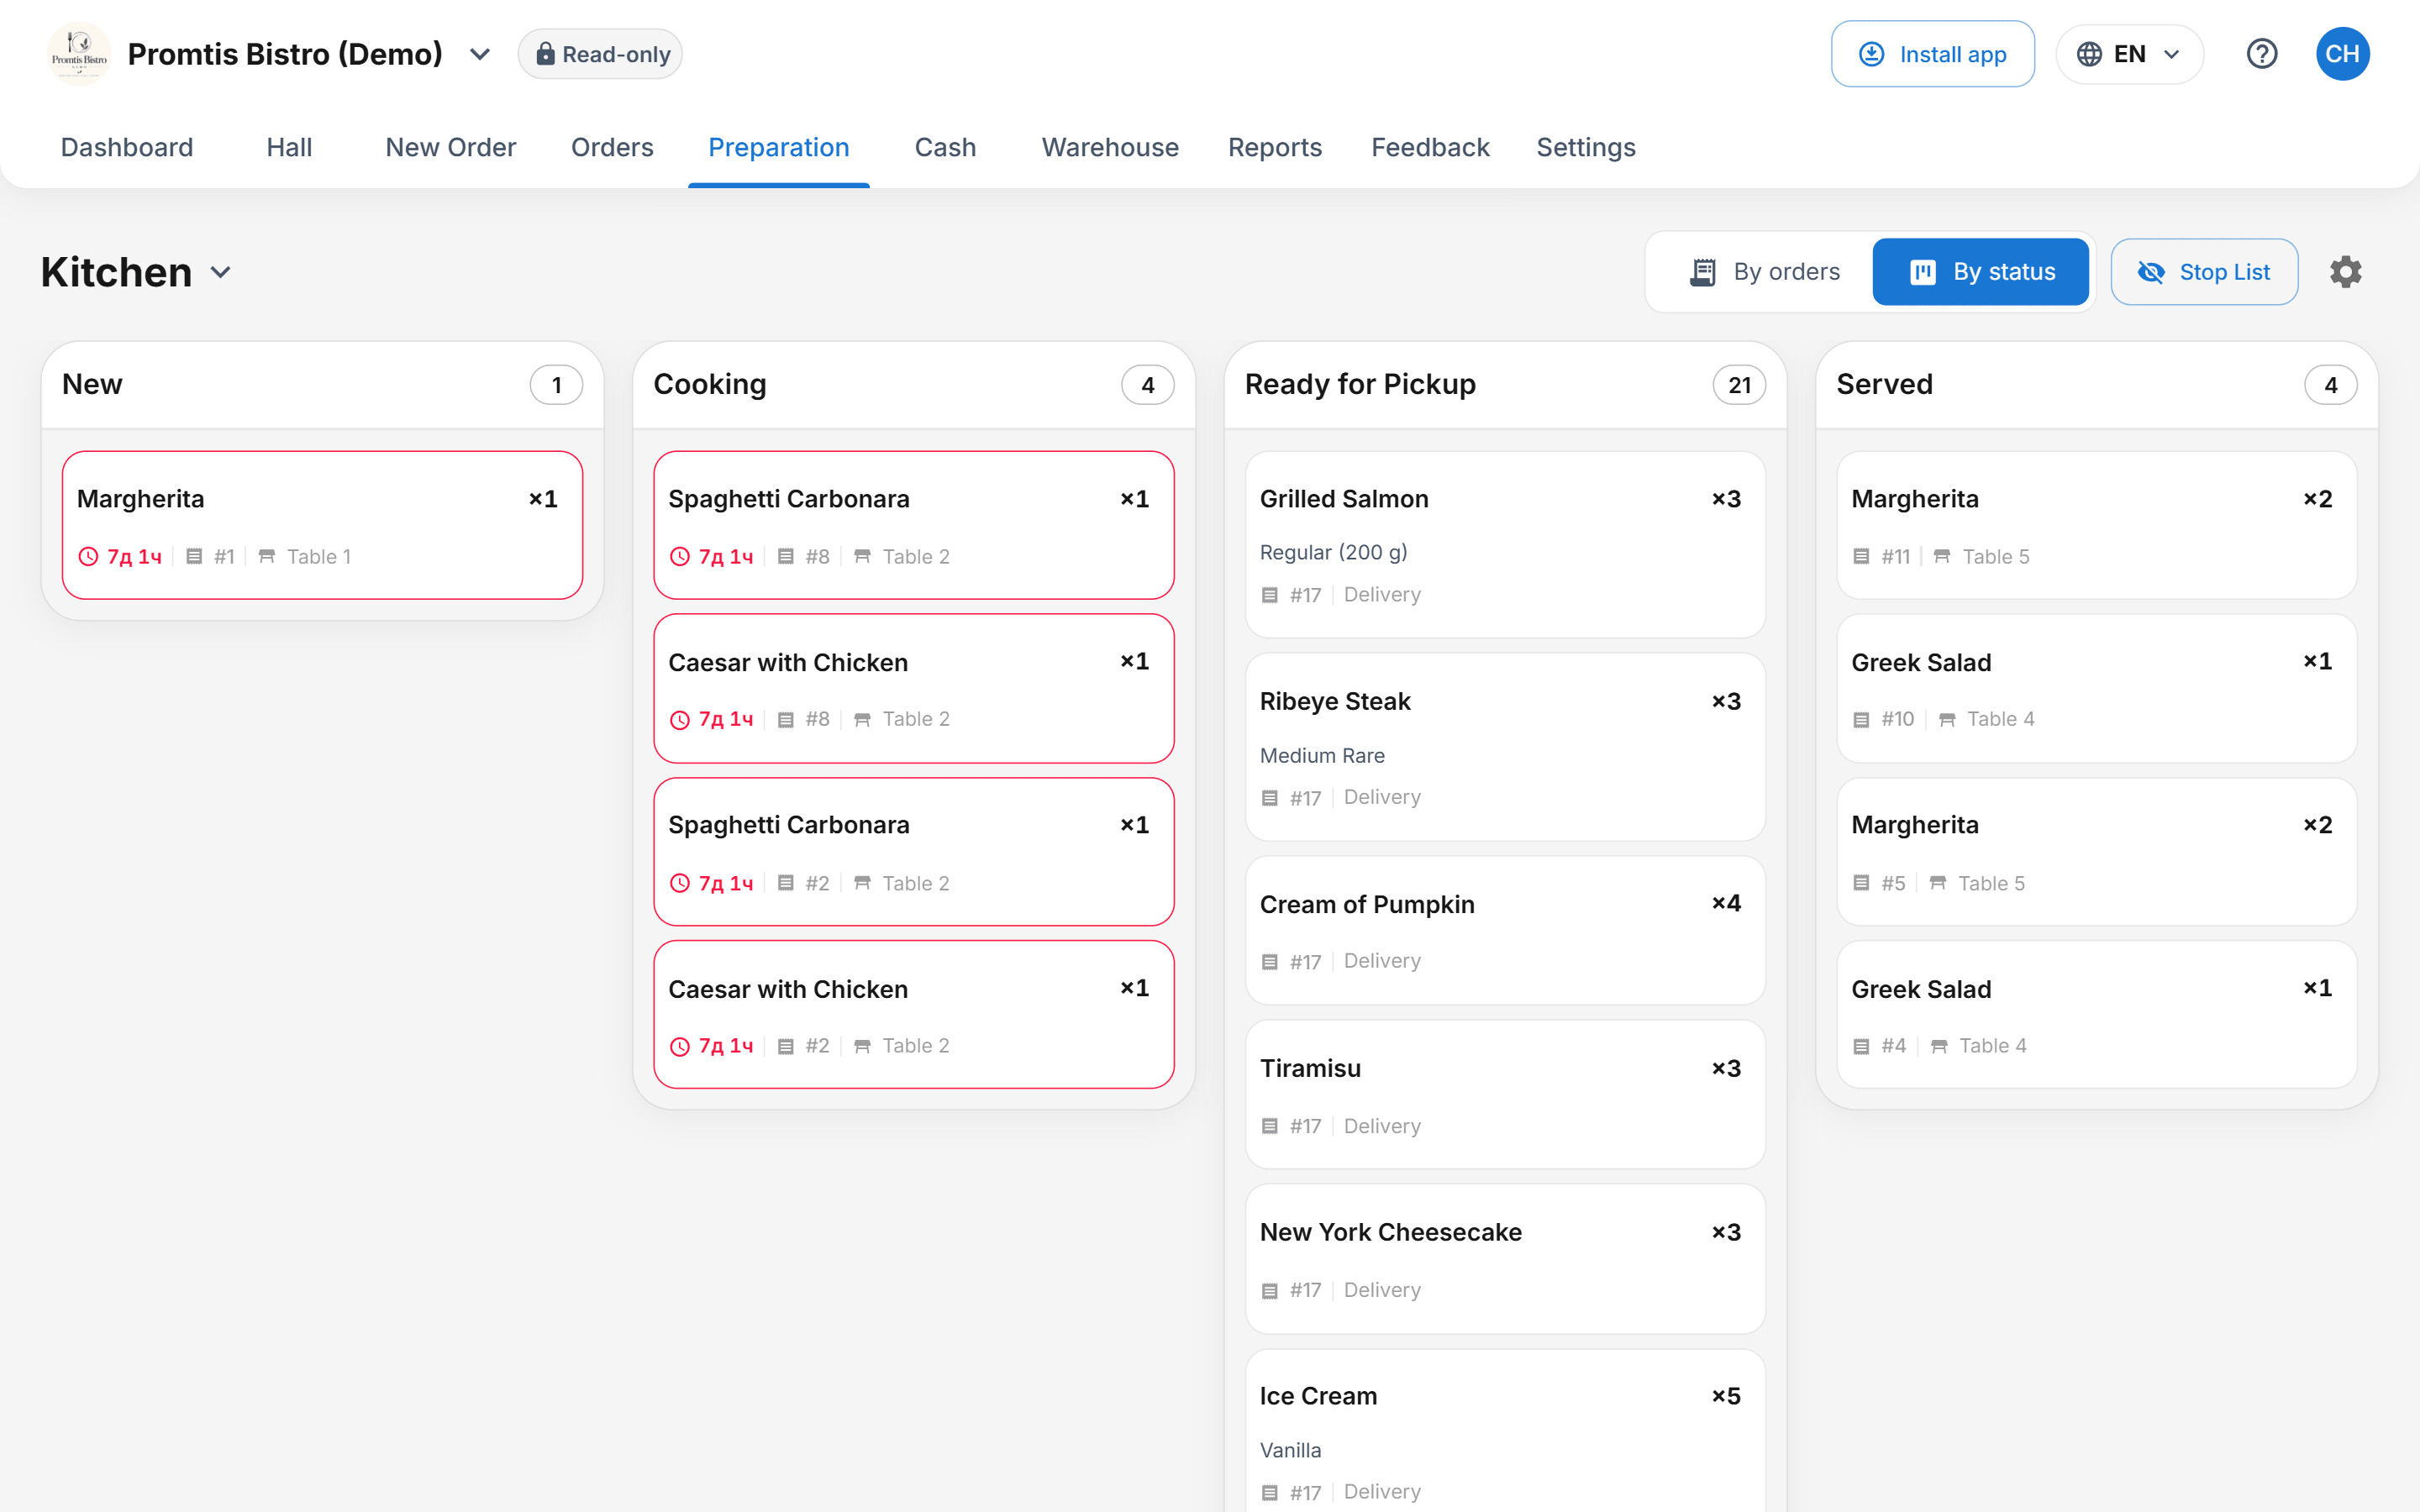Switch view to By status

tap(1981, 272)
